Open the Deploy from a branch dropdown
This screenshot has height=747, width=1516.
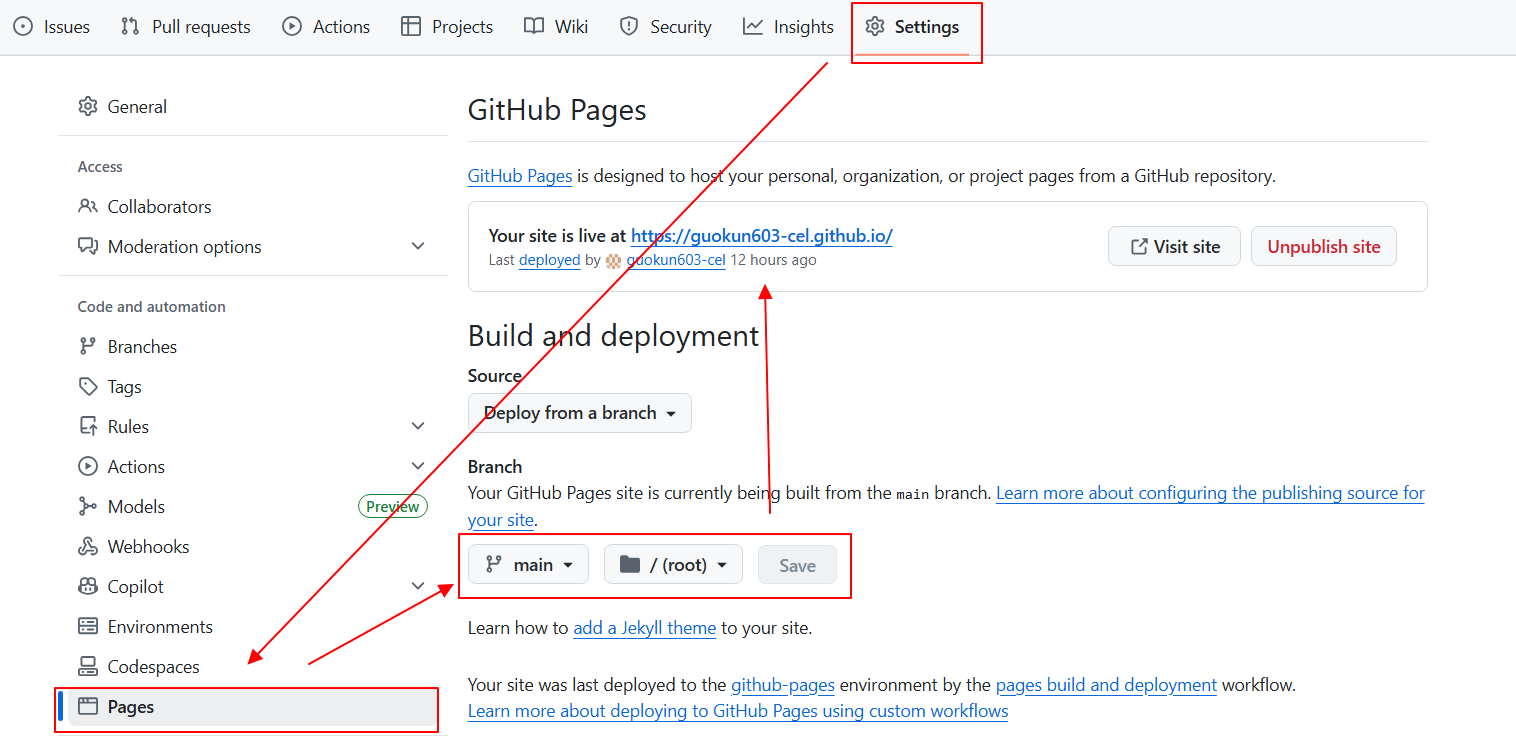(579, 413)
